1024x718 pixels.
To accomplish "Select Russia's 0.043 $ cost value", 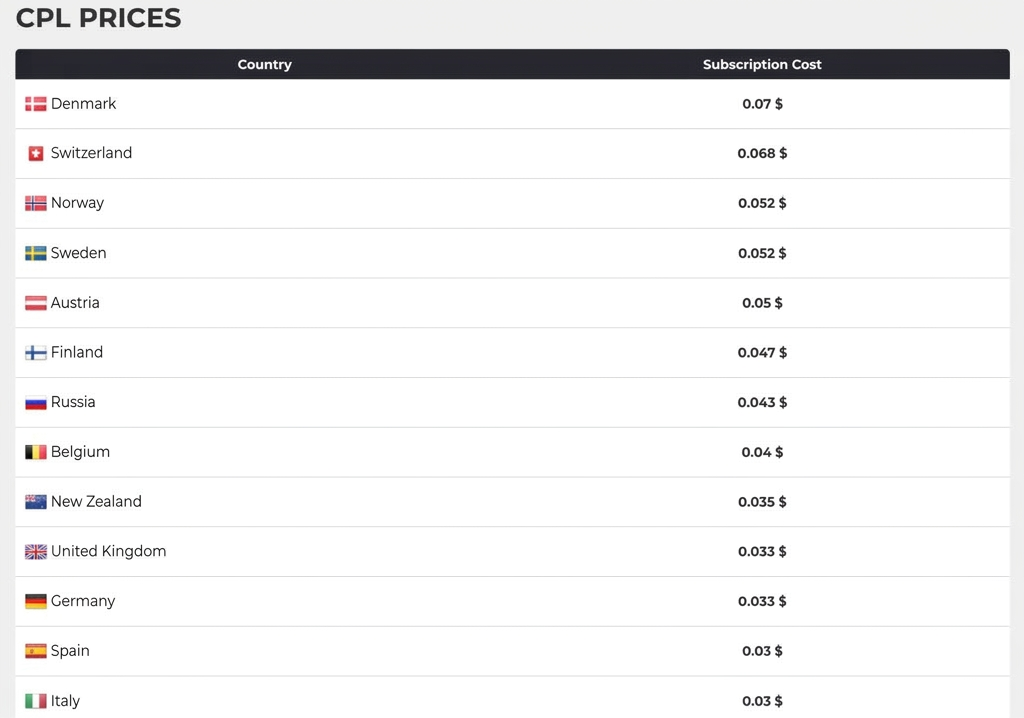I will (x=762, y=402).
